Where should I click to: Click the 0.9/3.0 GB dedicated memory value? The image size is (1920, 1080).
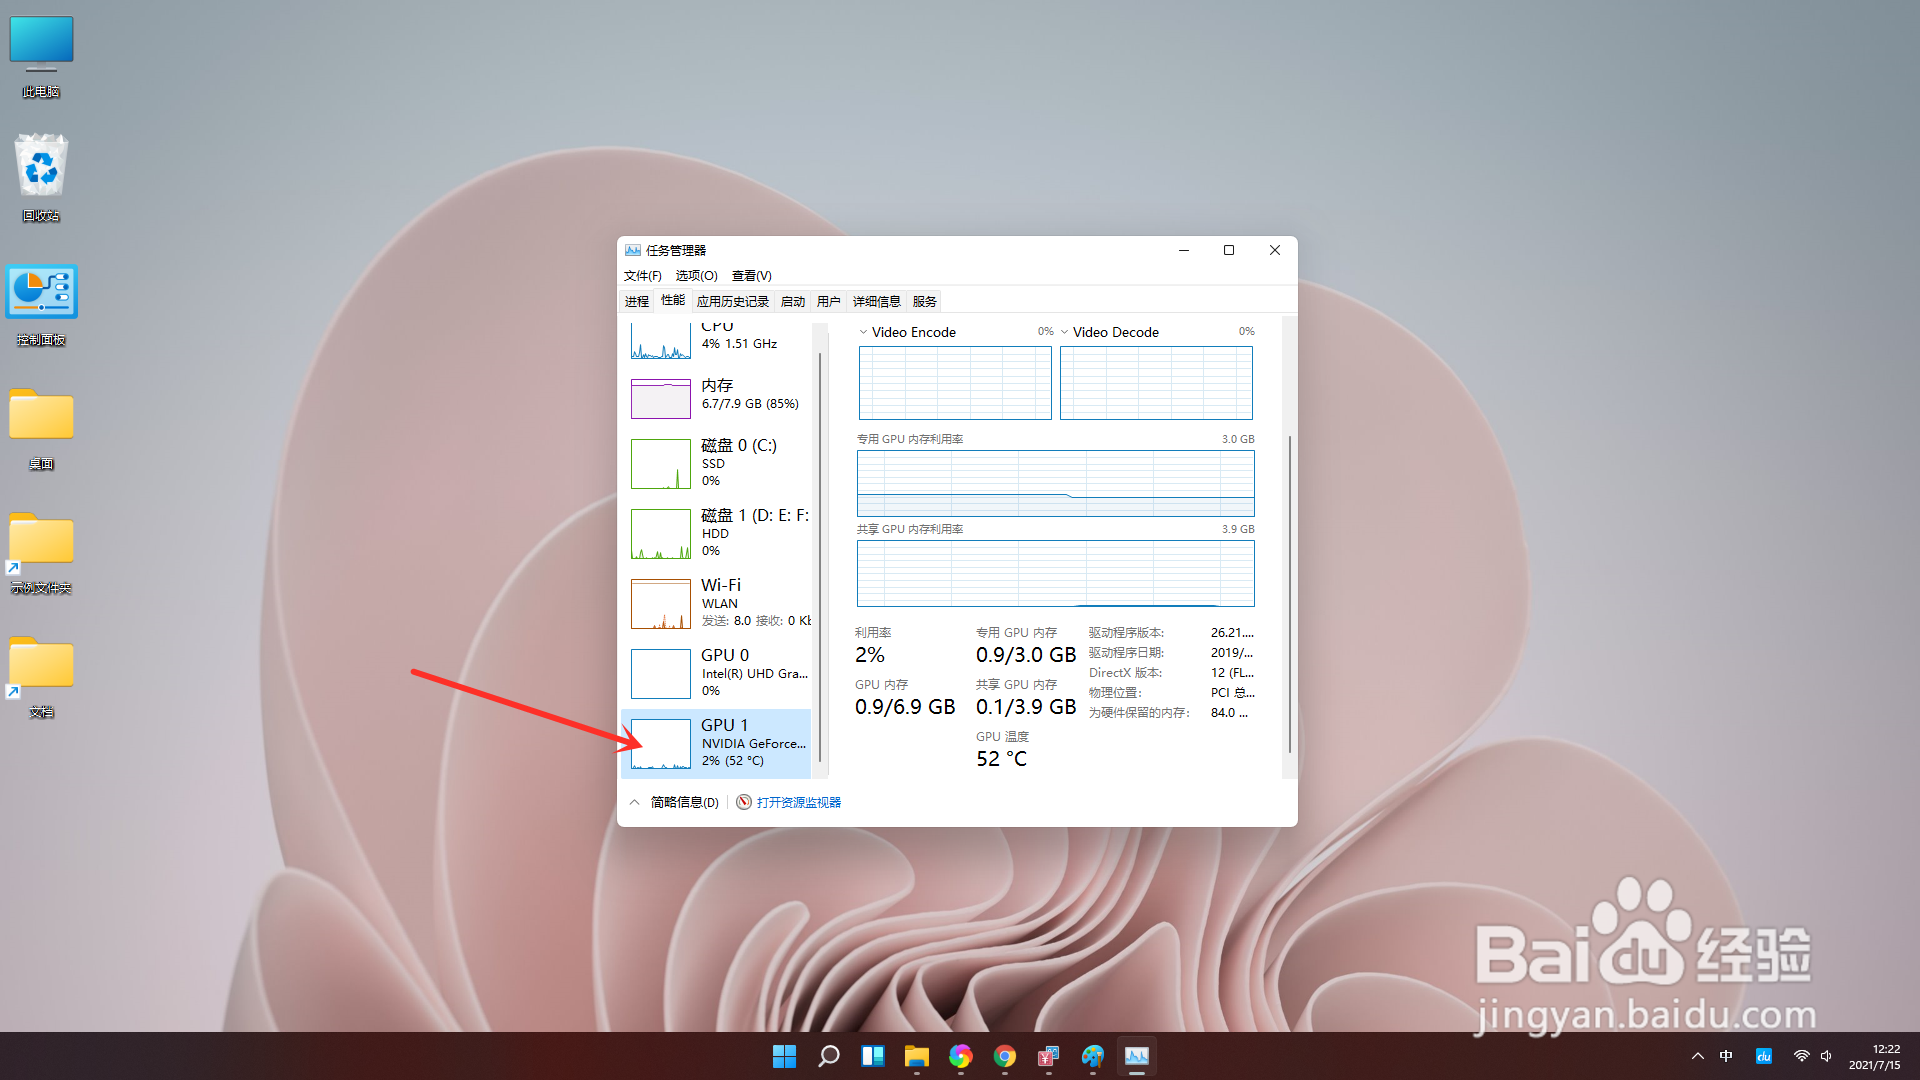click(x=1026, y=655)
